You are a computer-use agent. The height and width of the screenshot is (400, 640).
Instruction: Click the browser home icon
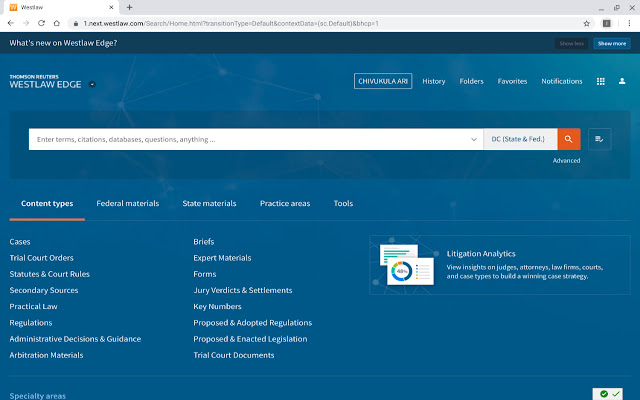tap(58, 22)
